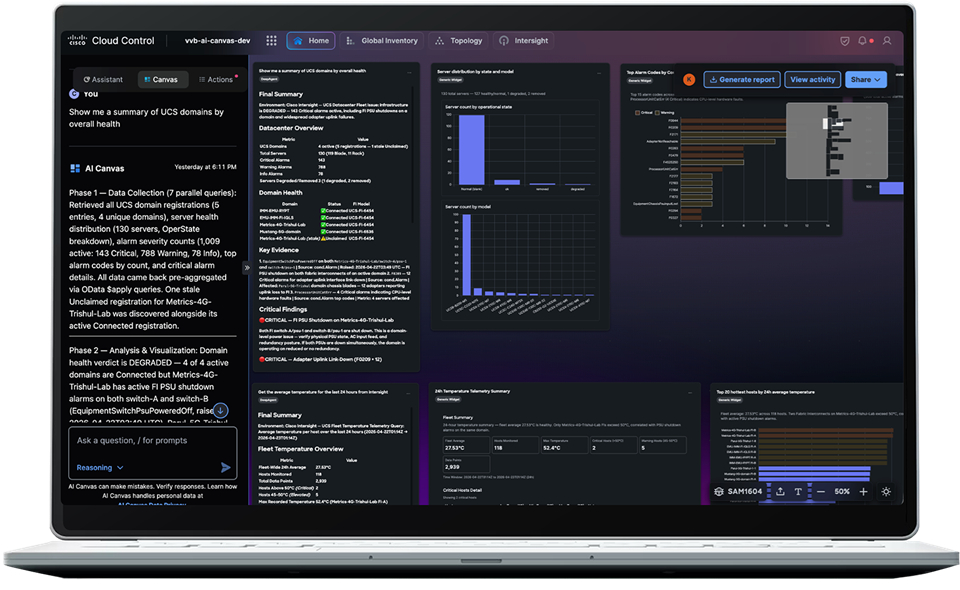Open the vvb-ai-canvas-dev account selector
960x590 pixels.
pyautogui.click(x=217, y=40)
